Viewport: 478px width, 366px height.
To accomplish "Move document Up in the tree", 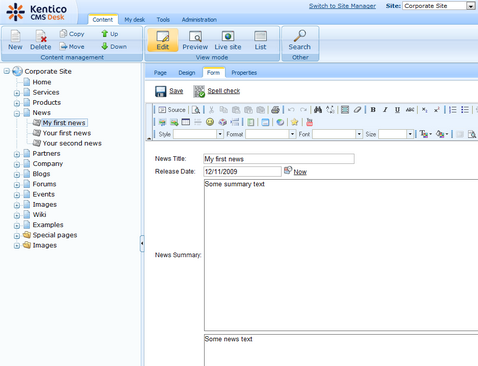I will (110, 34).
